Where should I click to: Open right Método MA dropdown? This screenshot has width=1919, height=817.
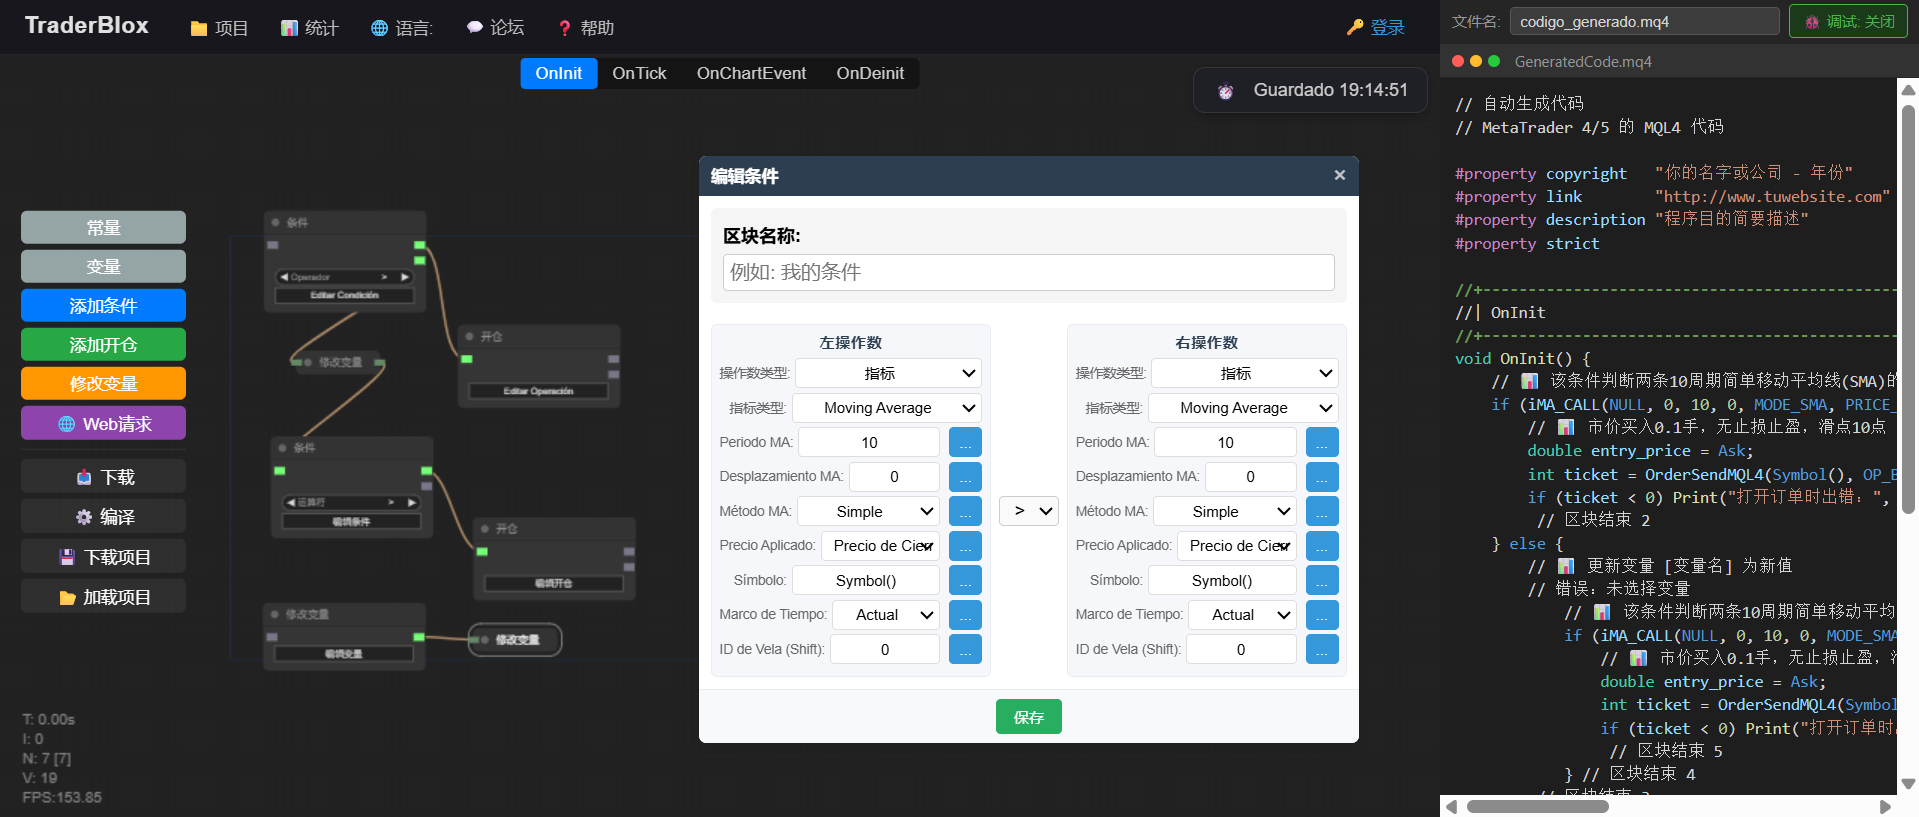[1225, 511]
